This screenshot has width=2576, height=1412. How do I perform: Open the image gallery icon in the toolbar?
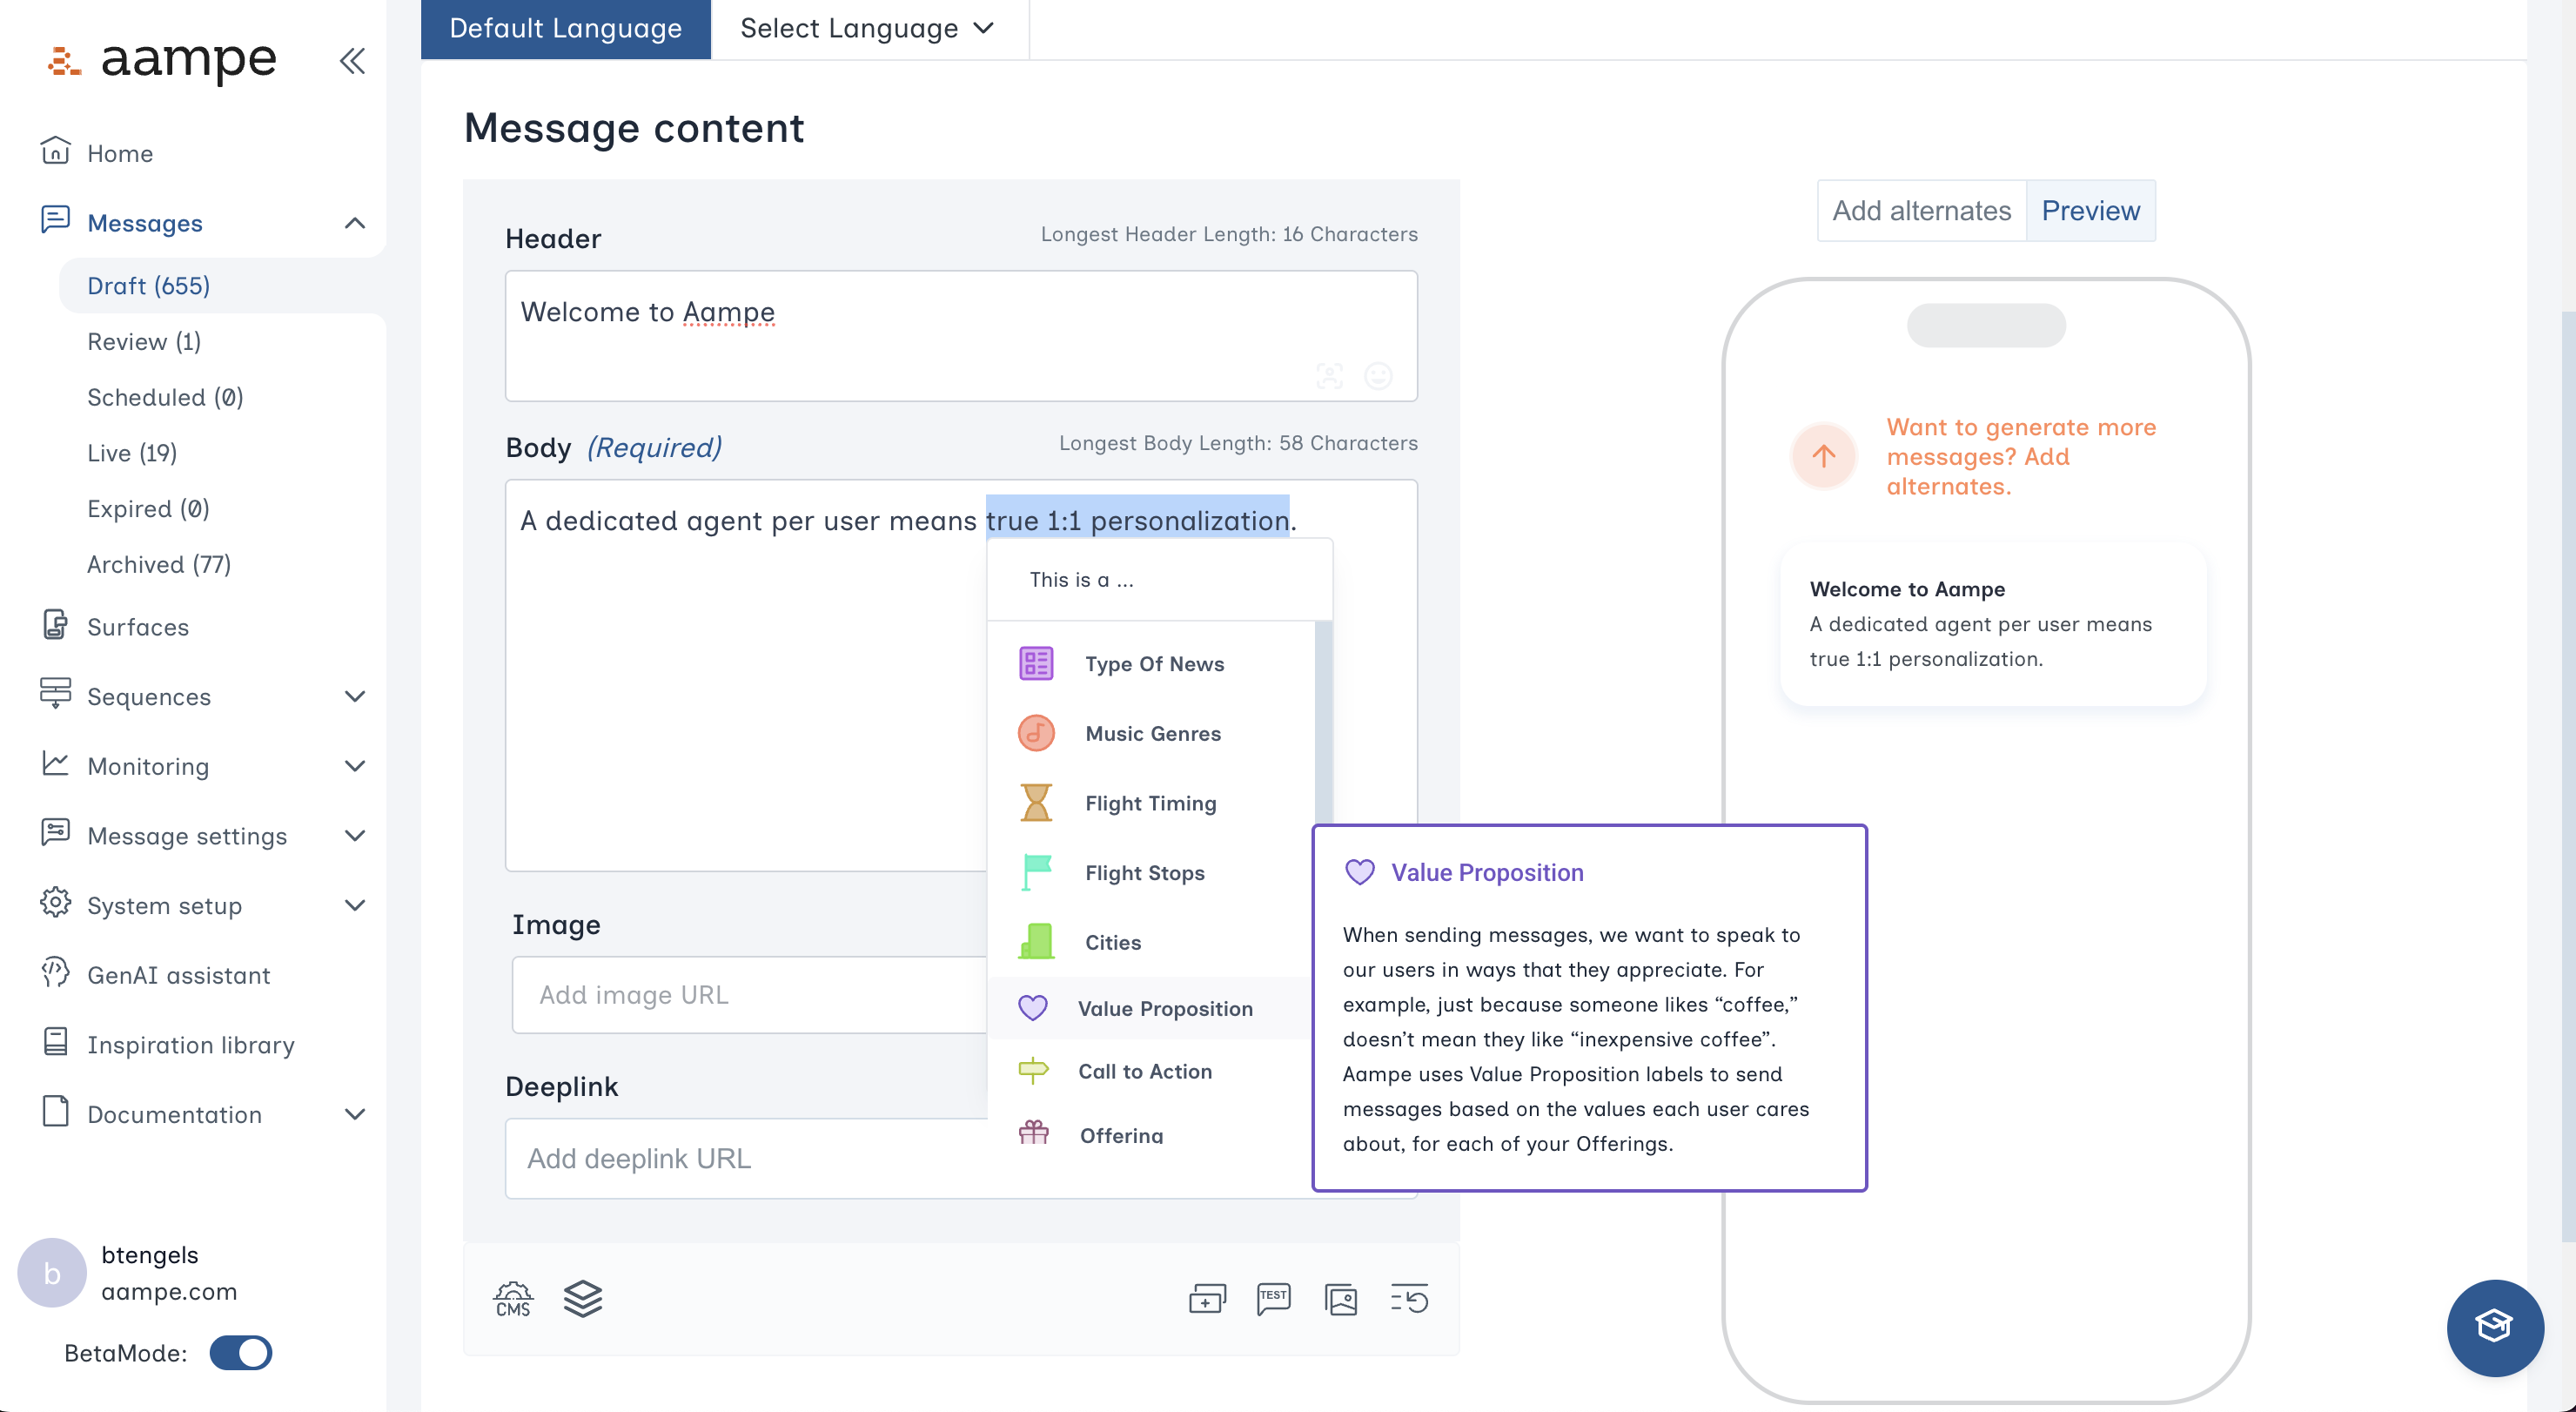point(1341,1299)
